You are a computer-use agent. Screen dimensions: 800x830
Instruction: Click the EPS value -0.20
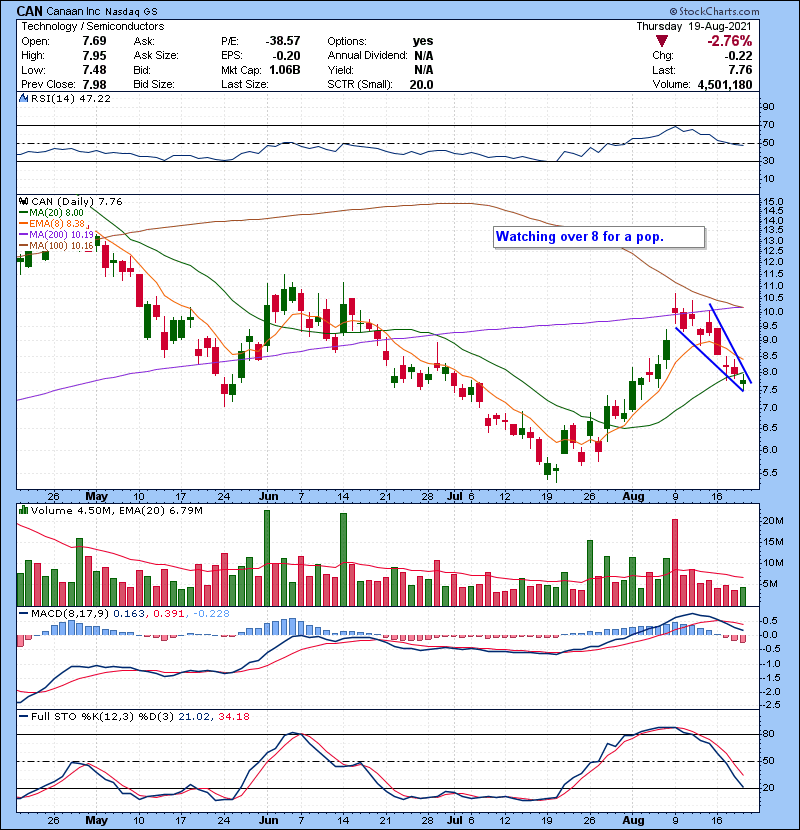click(x=286, y=56)
